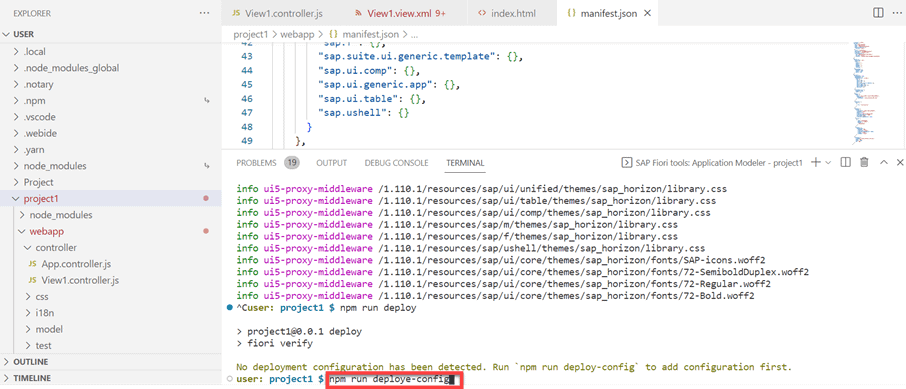The image size is (906, 389).
Task: Expand the top-level node_modules folder
Action: 110,166
